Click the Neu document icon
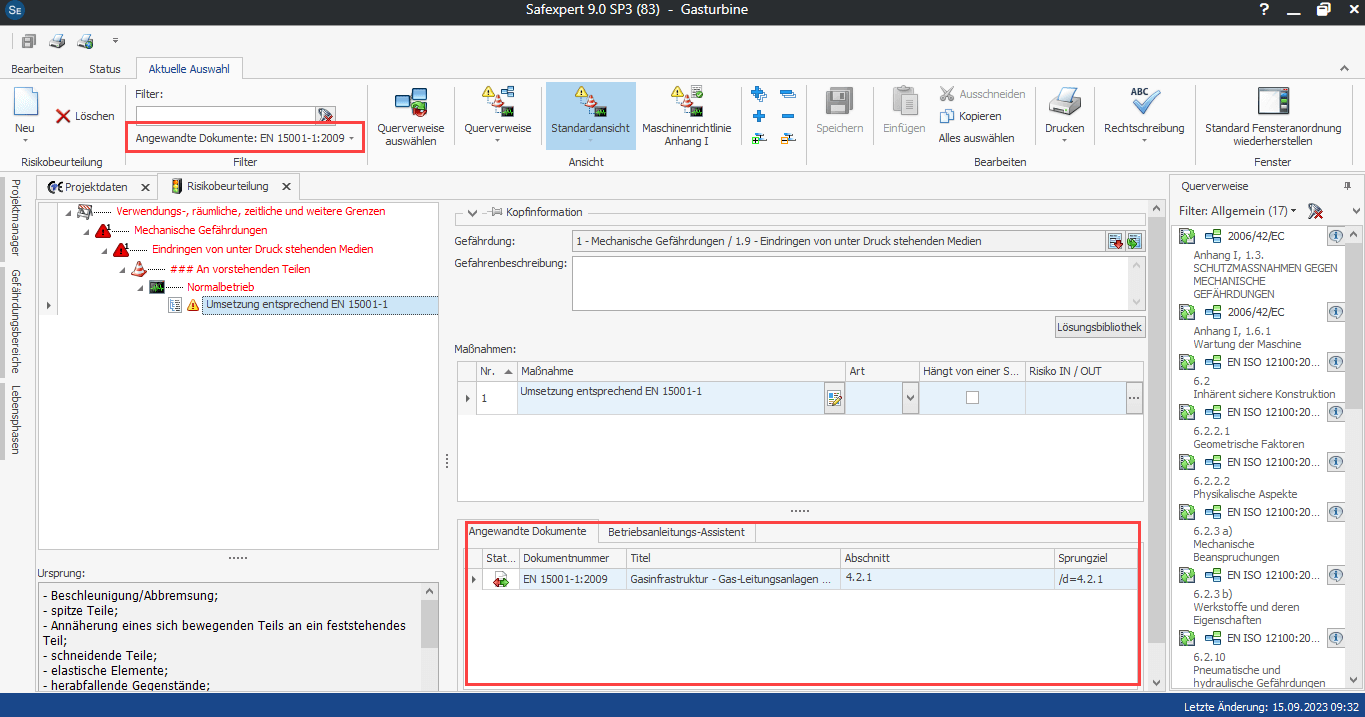Screen dimensions: 1365x717 coord(25,103)
